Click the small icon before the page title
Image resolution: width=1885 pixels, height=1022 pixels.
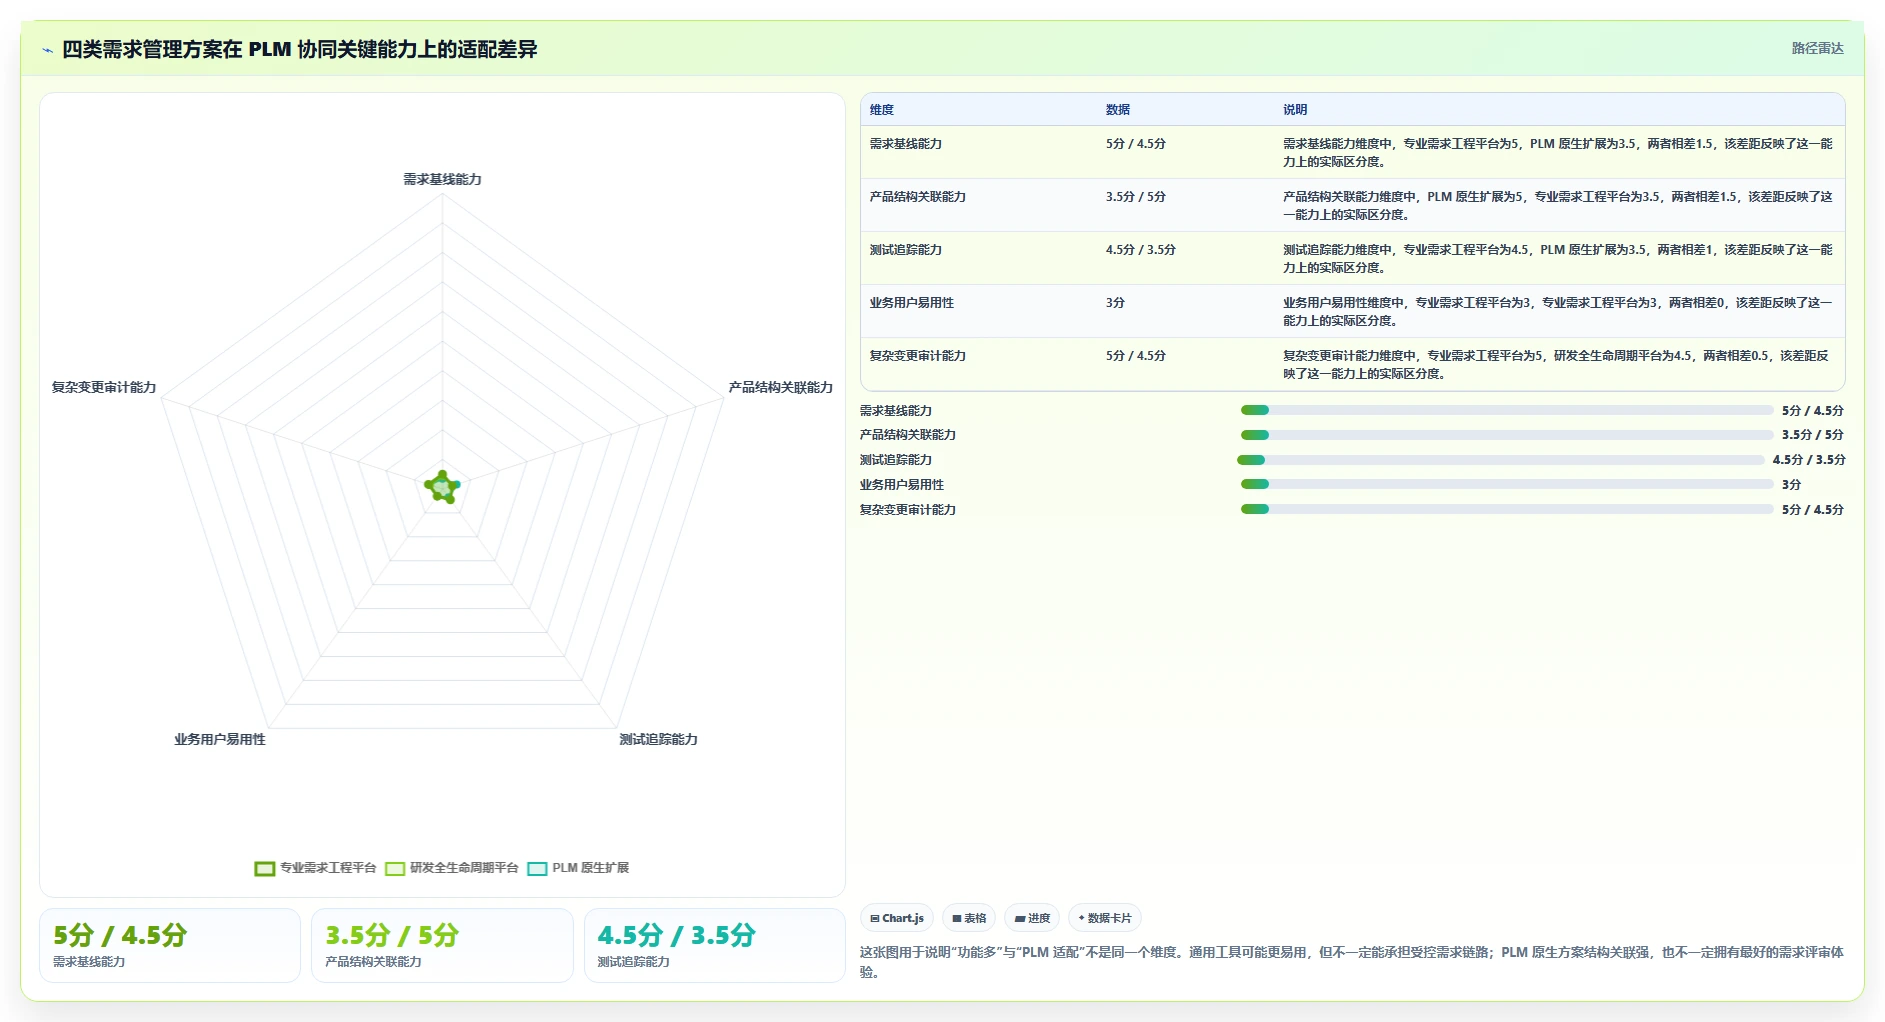point(47,50)
